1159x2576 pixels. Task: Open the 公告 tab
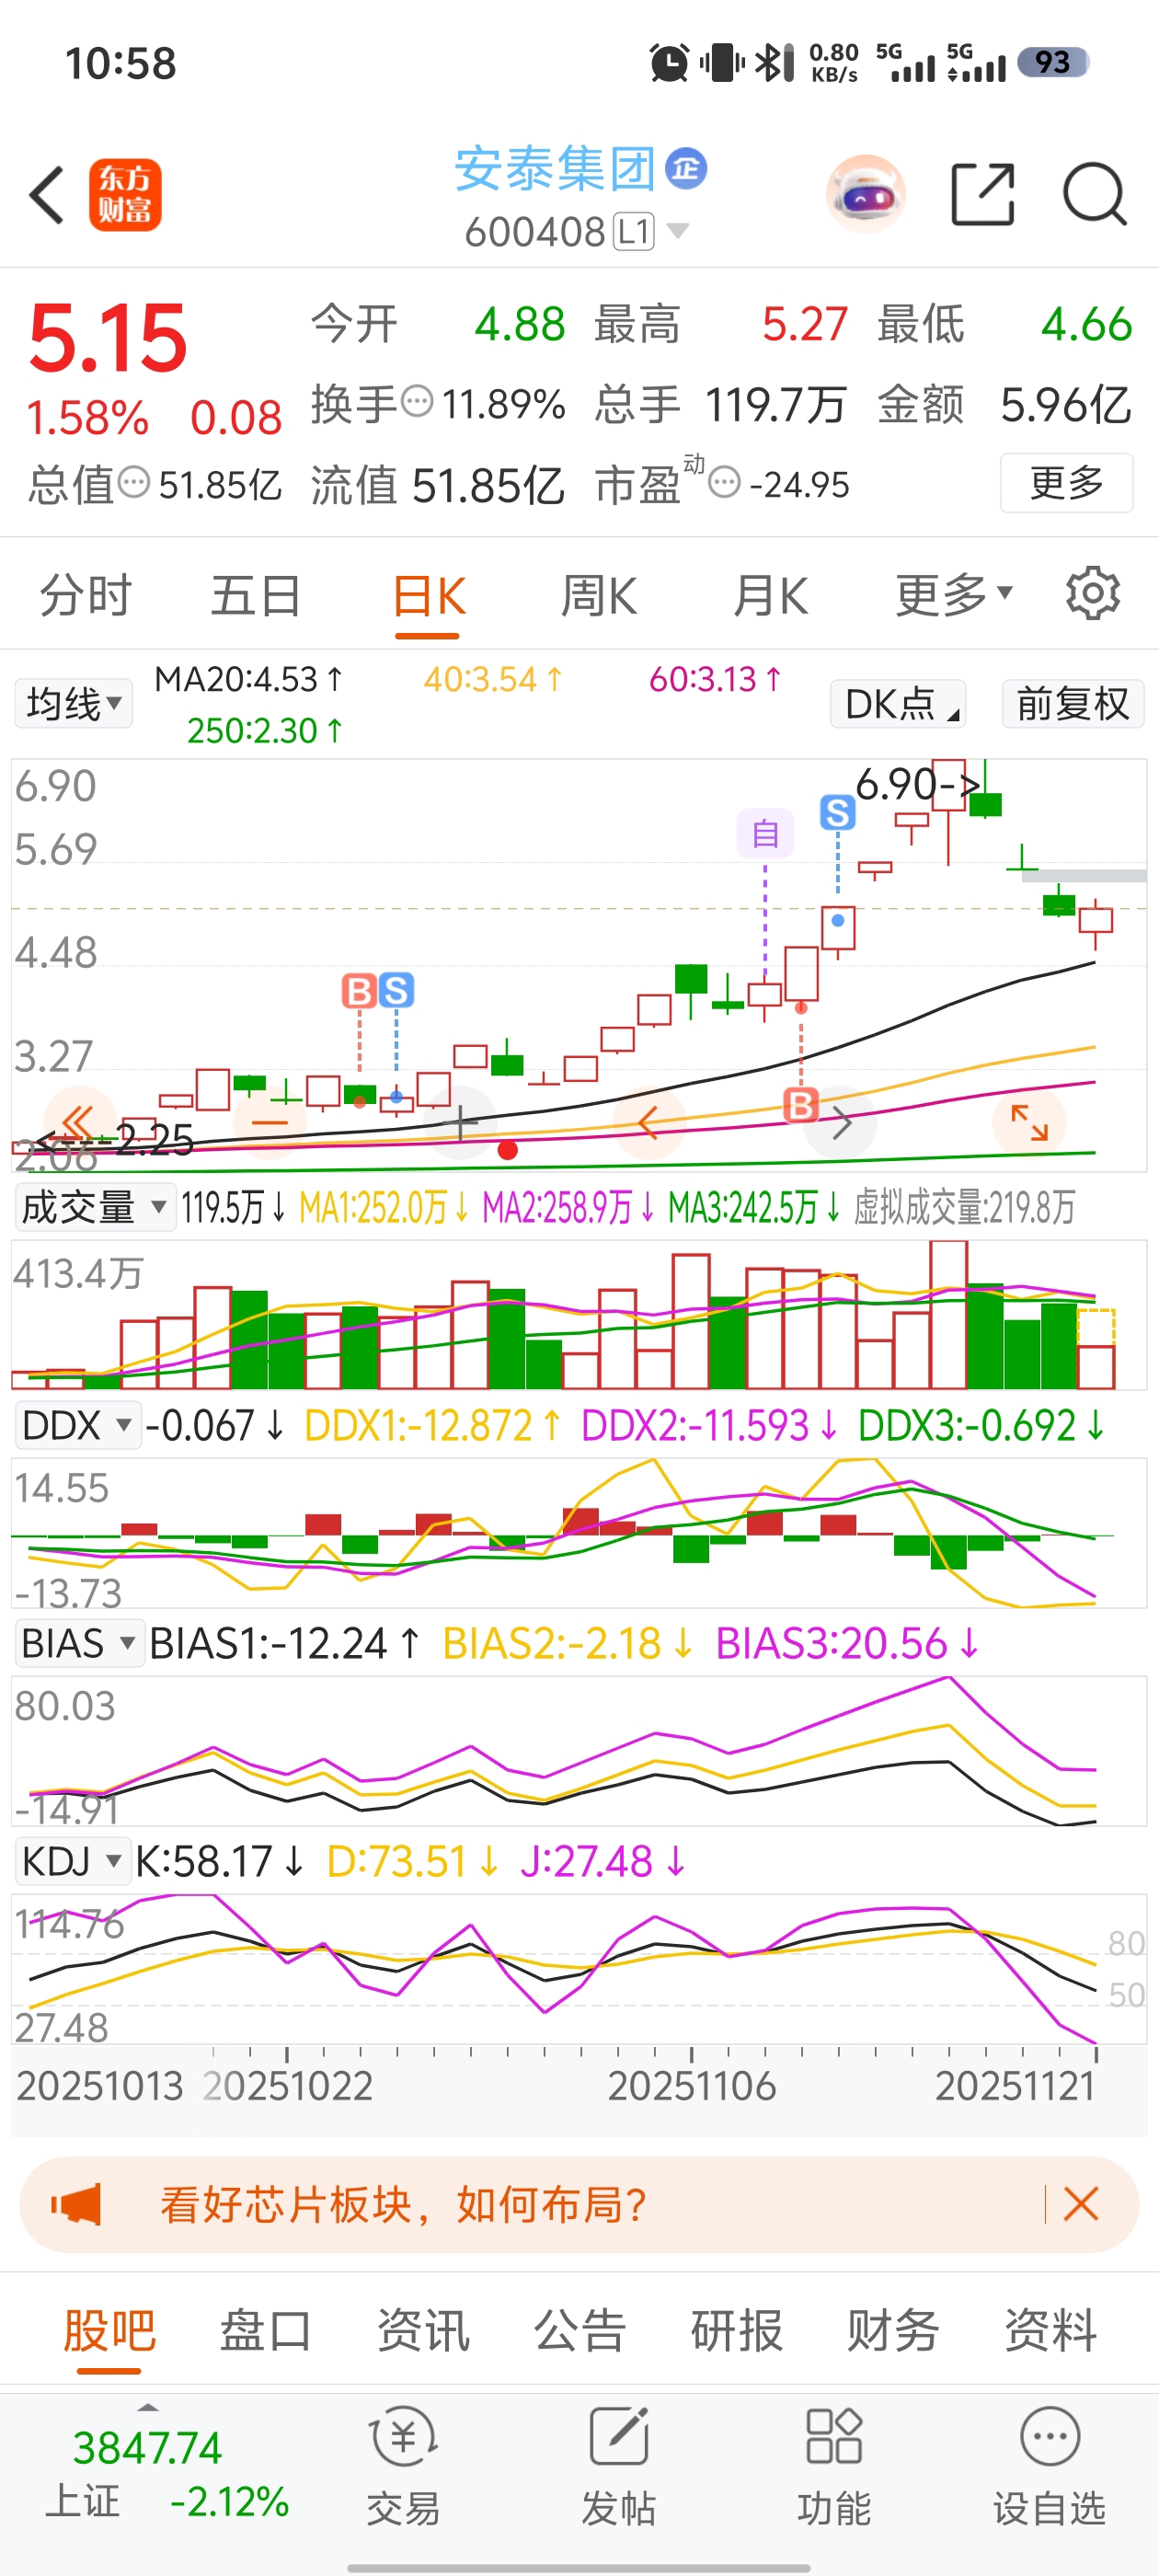[580, 2330]
